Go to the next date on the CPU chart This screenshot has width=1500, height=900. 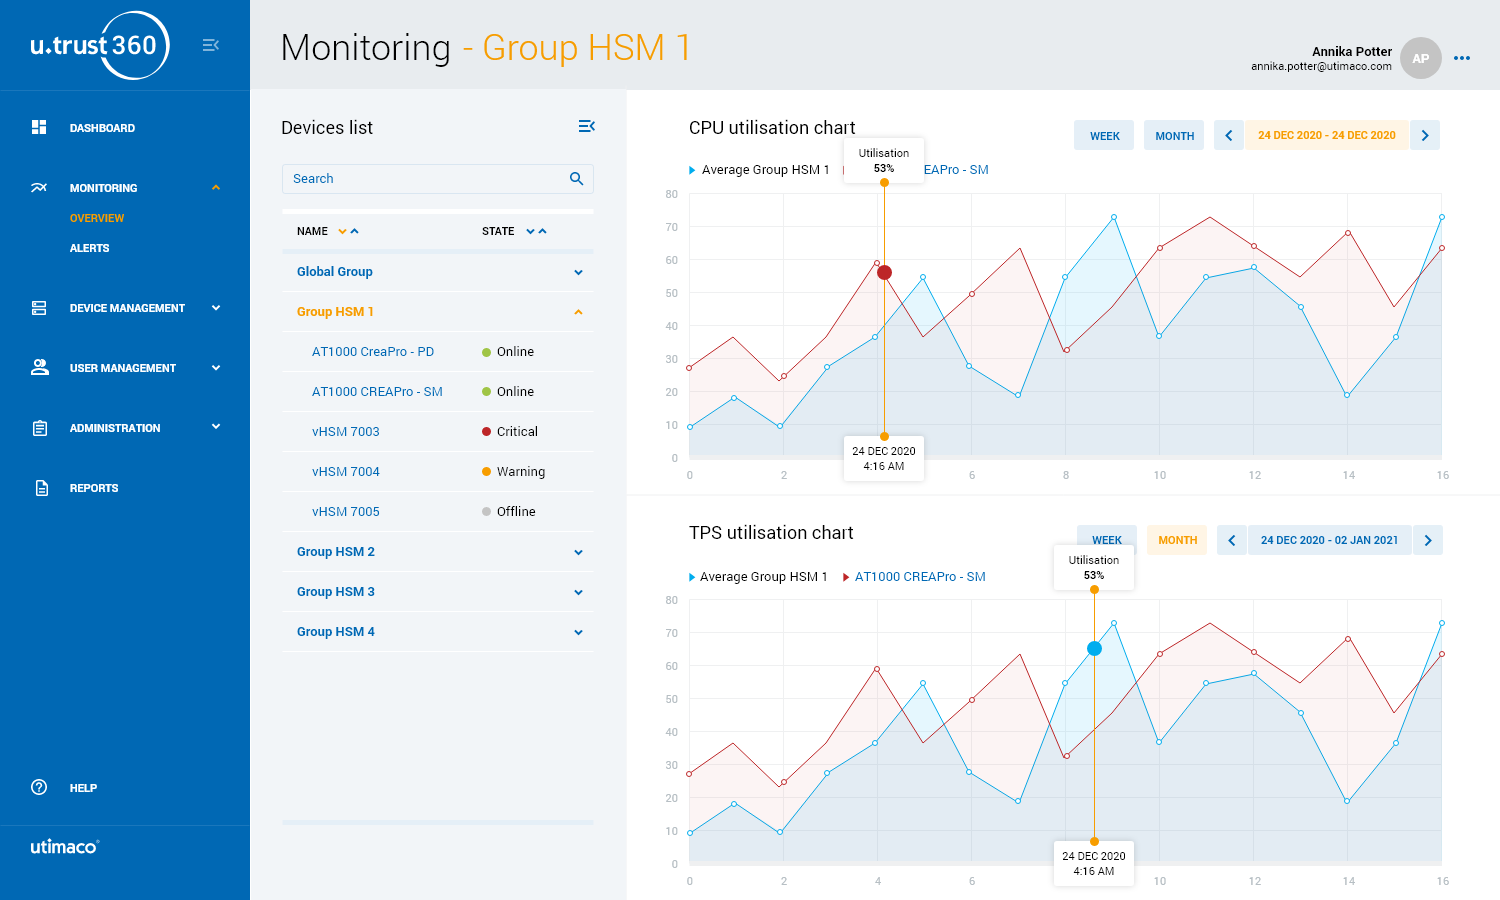tap(1425, 135)
